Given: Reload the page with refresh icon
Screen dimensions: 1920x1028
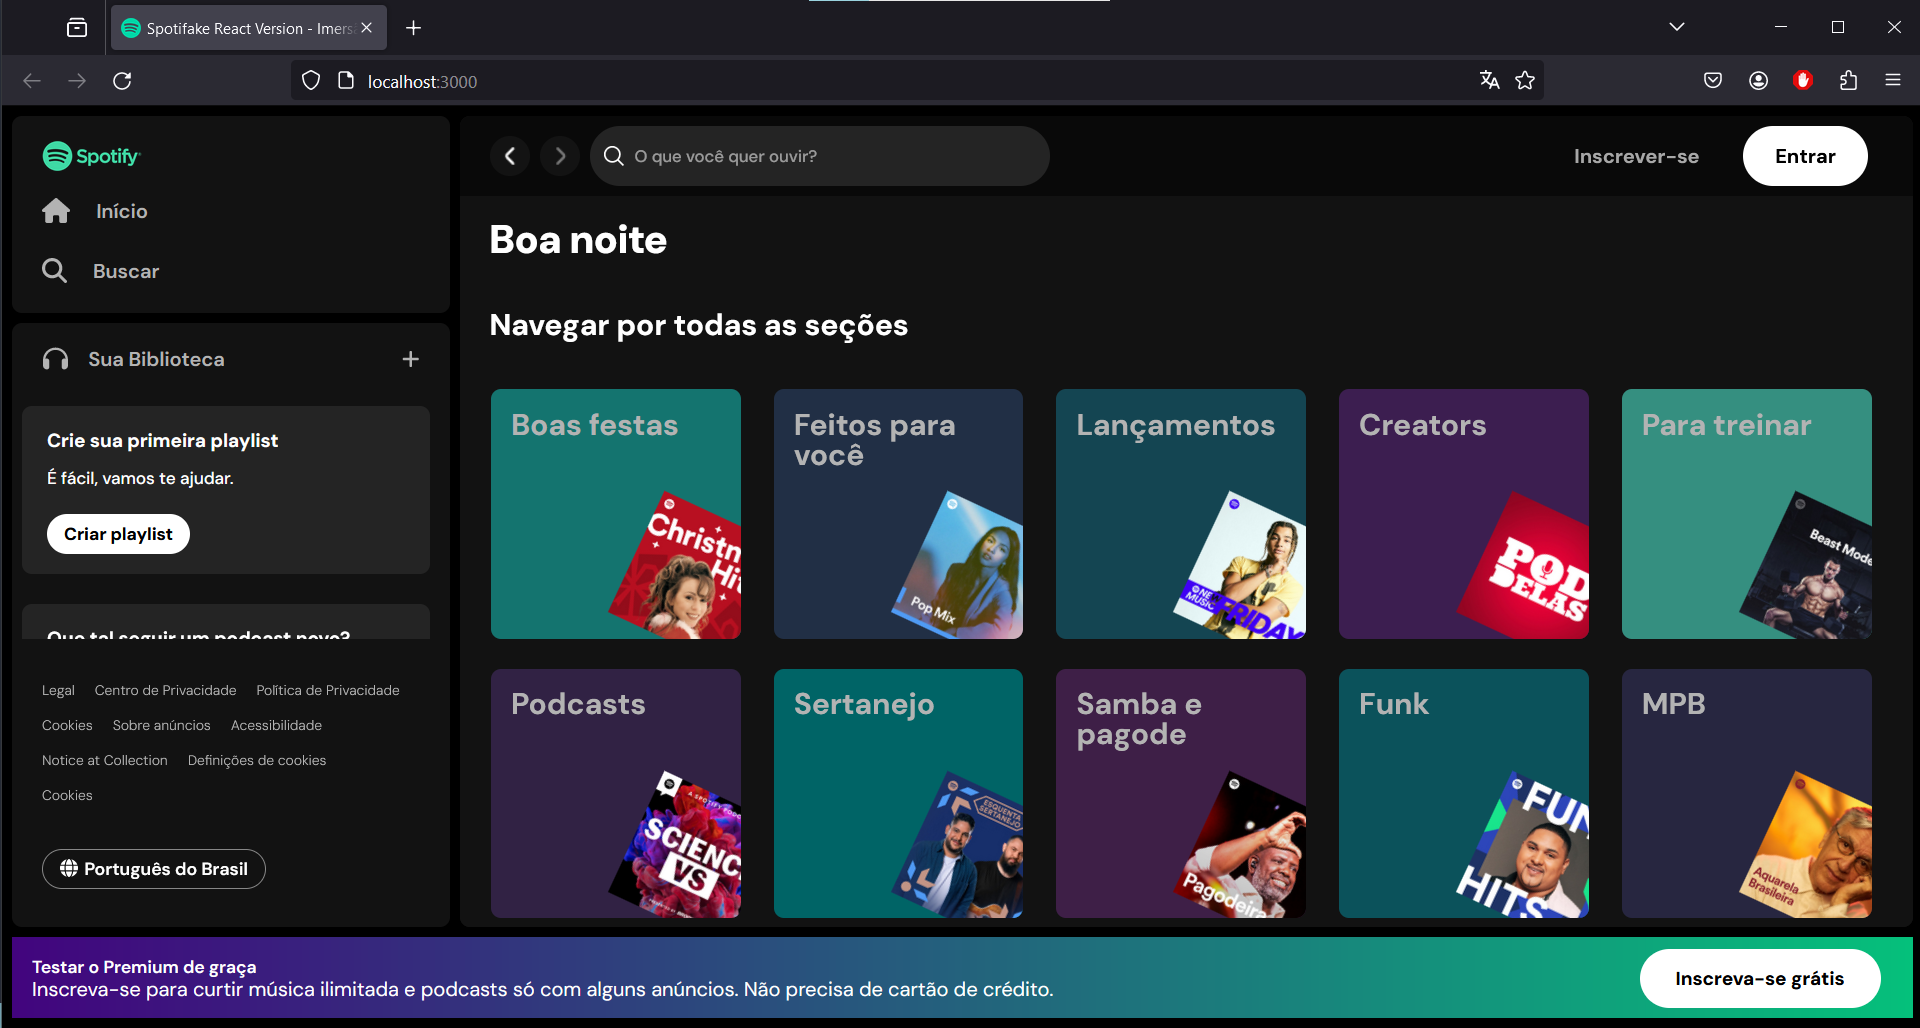Looking at the screenshot, I should tap(122, 81).
